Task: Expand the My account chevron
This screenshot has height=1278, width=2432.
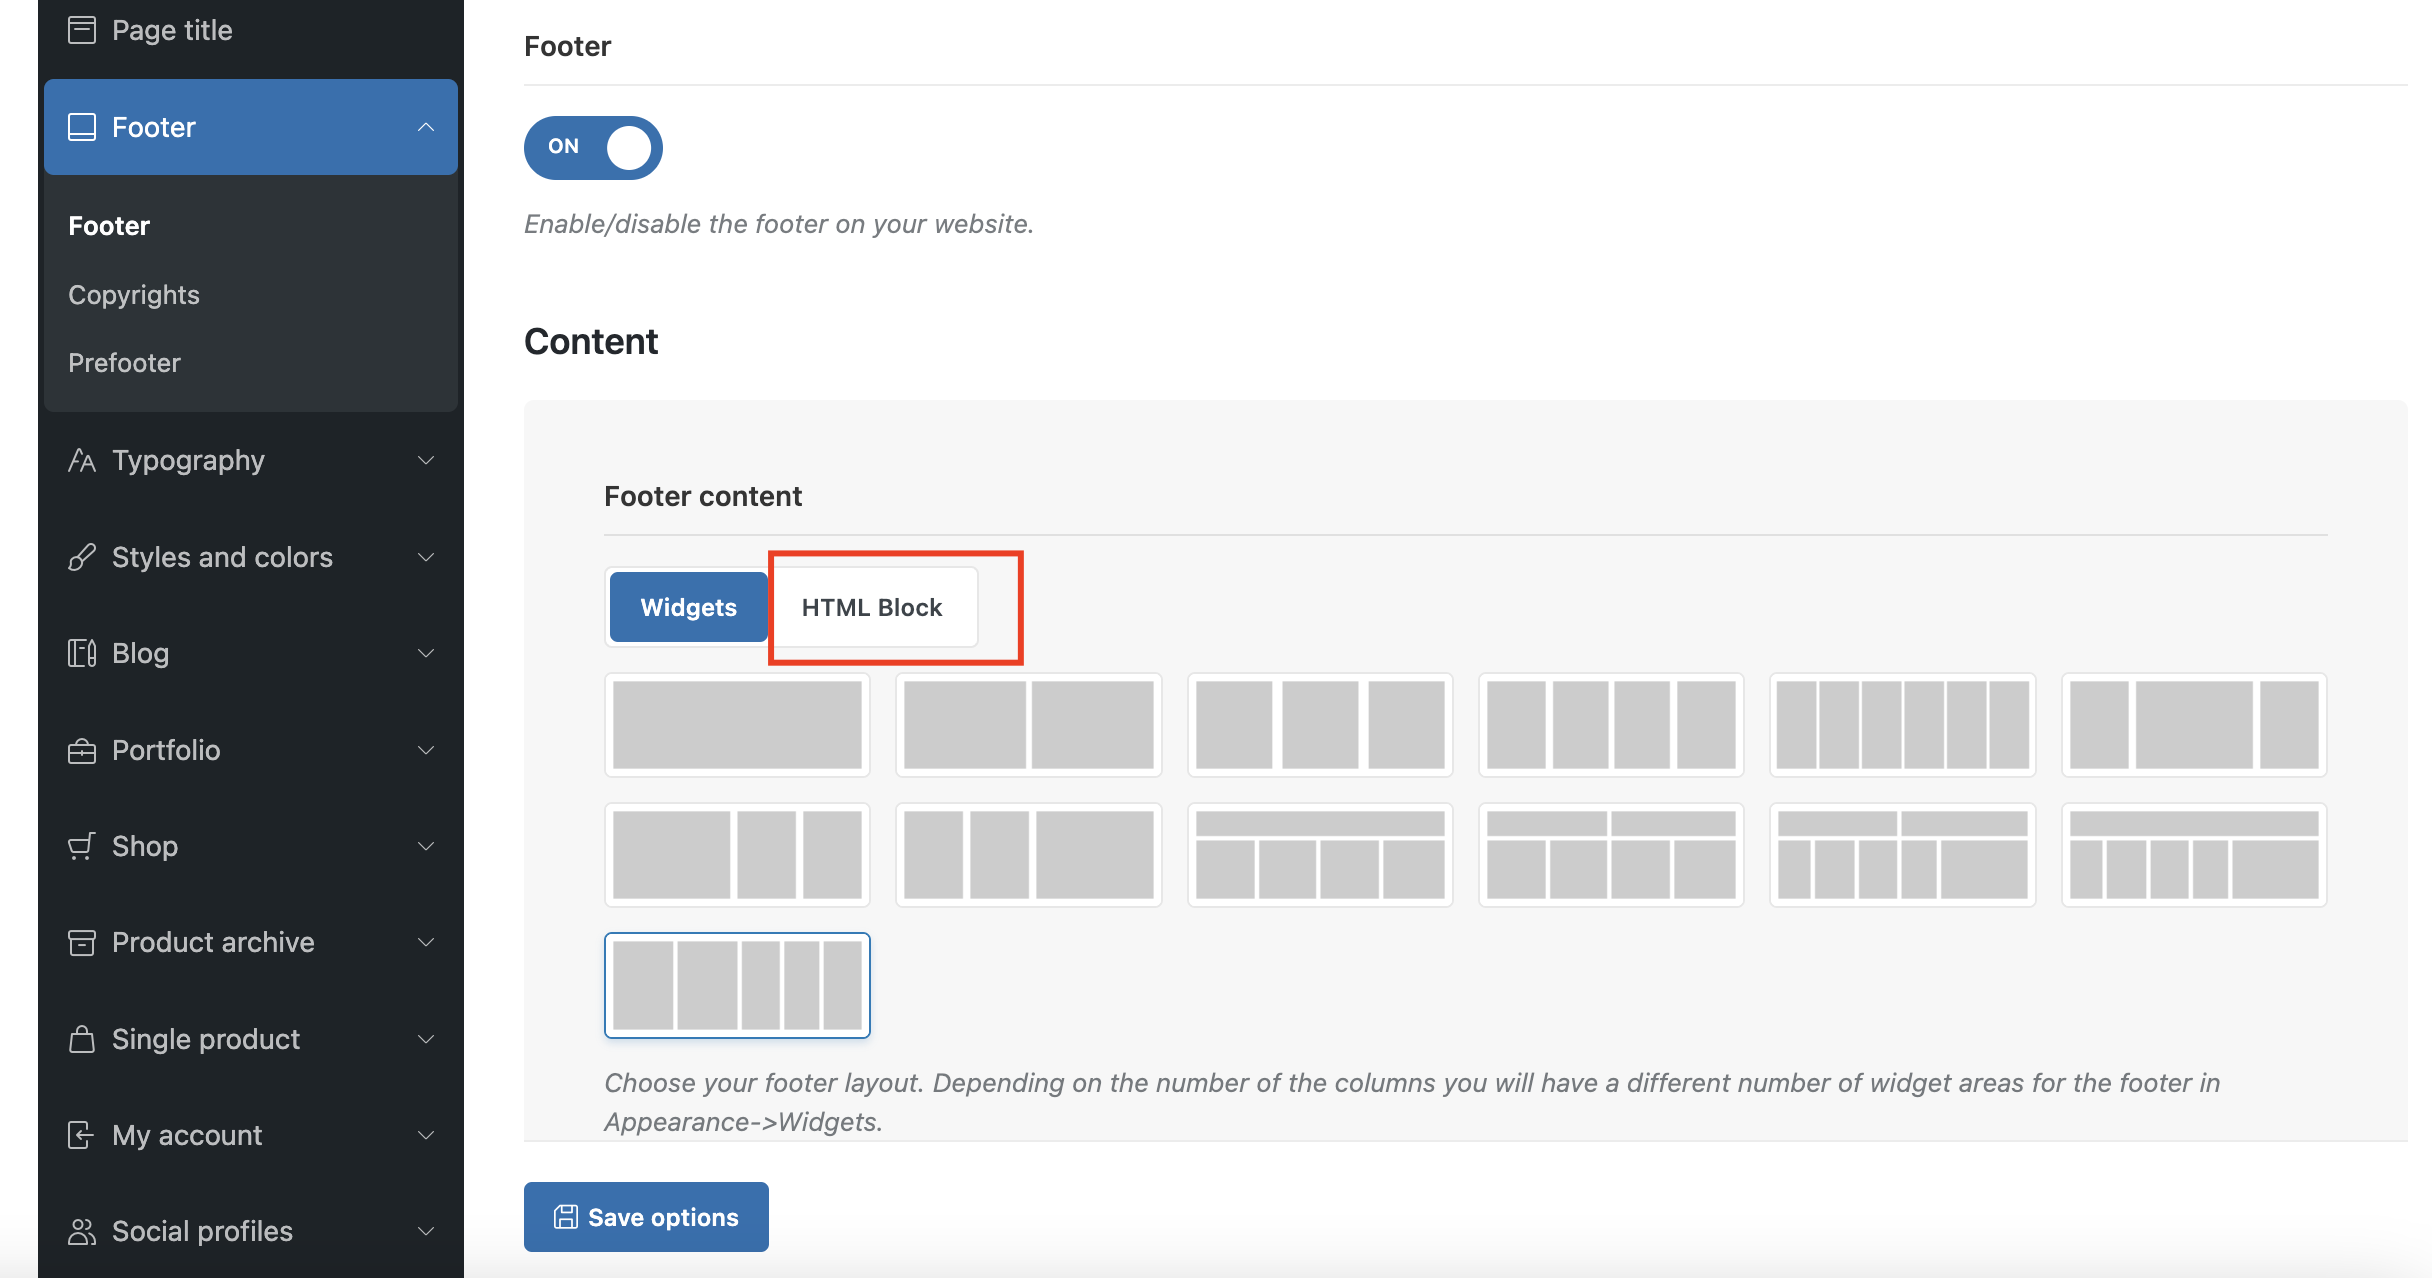Action: 426,1135
